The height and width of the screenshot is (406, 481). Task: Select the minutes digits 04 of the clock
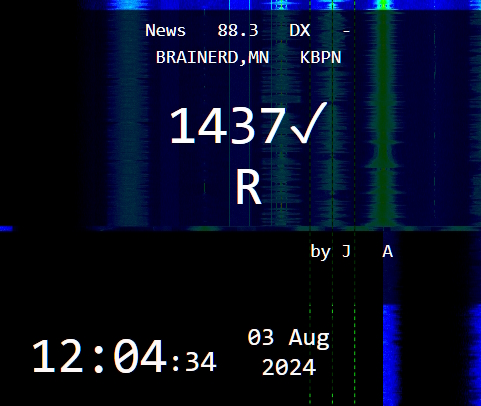pyautogui.click(x=140, y=356)
